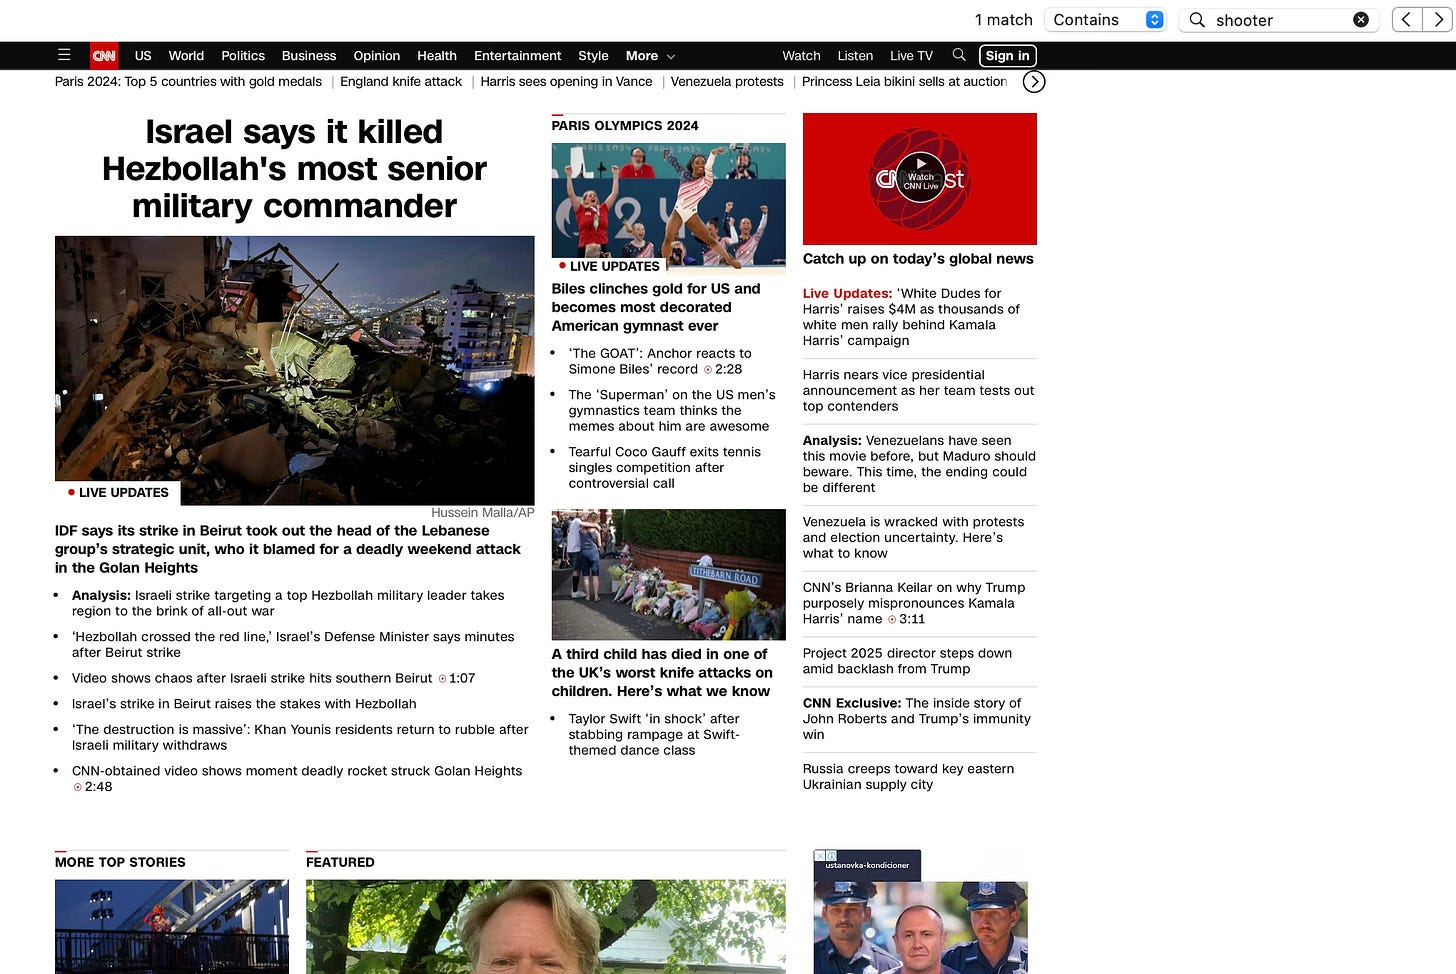Open third child died knife attack story
Screen dimensions: 1456x974
pyautogui.click(x=662, y=672)
